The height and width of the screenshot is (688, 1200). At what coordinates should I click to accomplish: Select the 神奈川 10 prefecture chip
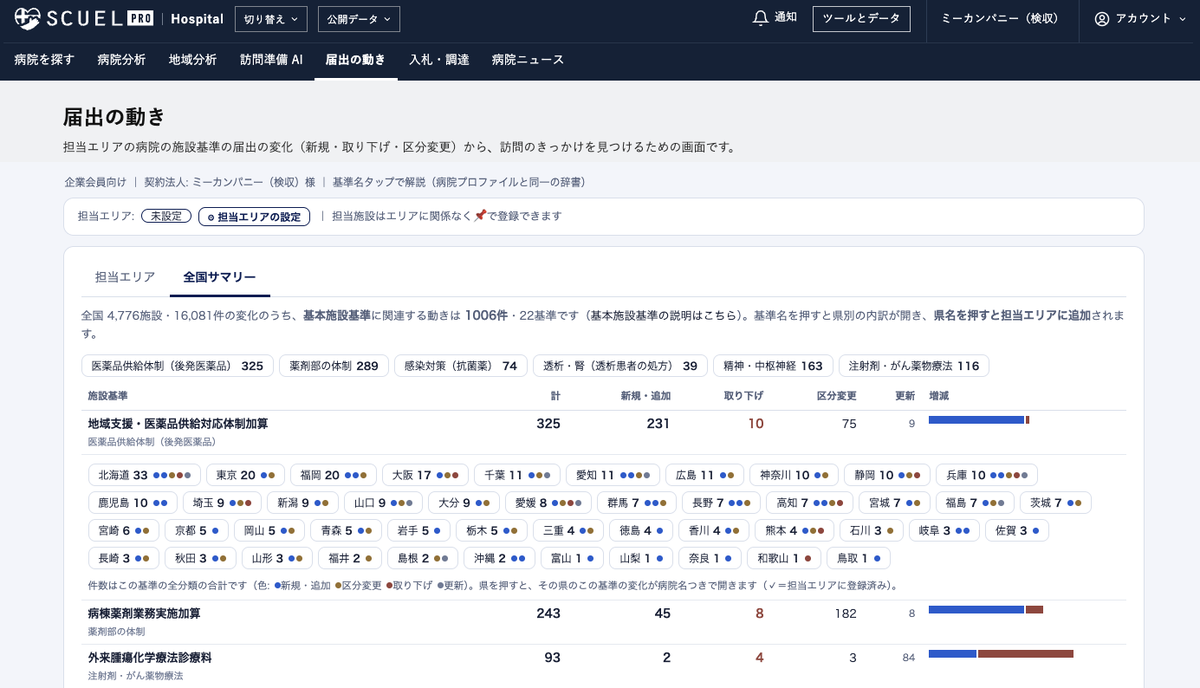tap(793, 475)
